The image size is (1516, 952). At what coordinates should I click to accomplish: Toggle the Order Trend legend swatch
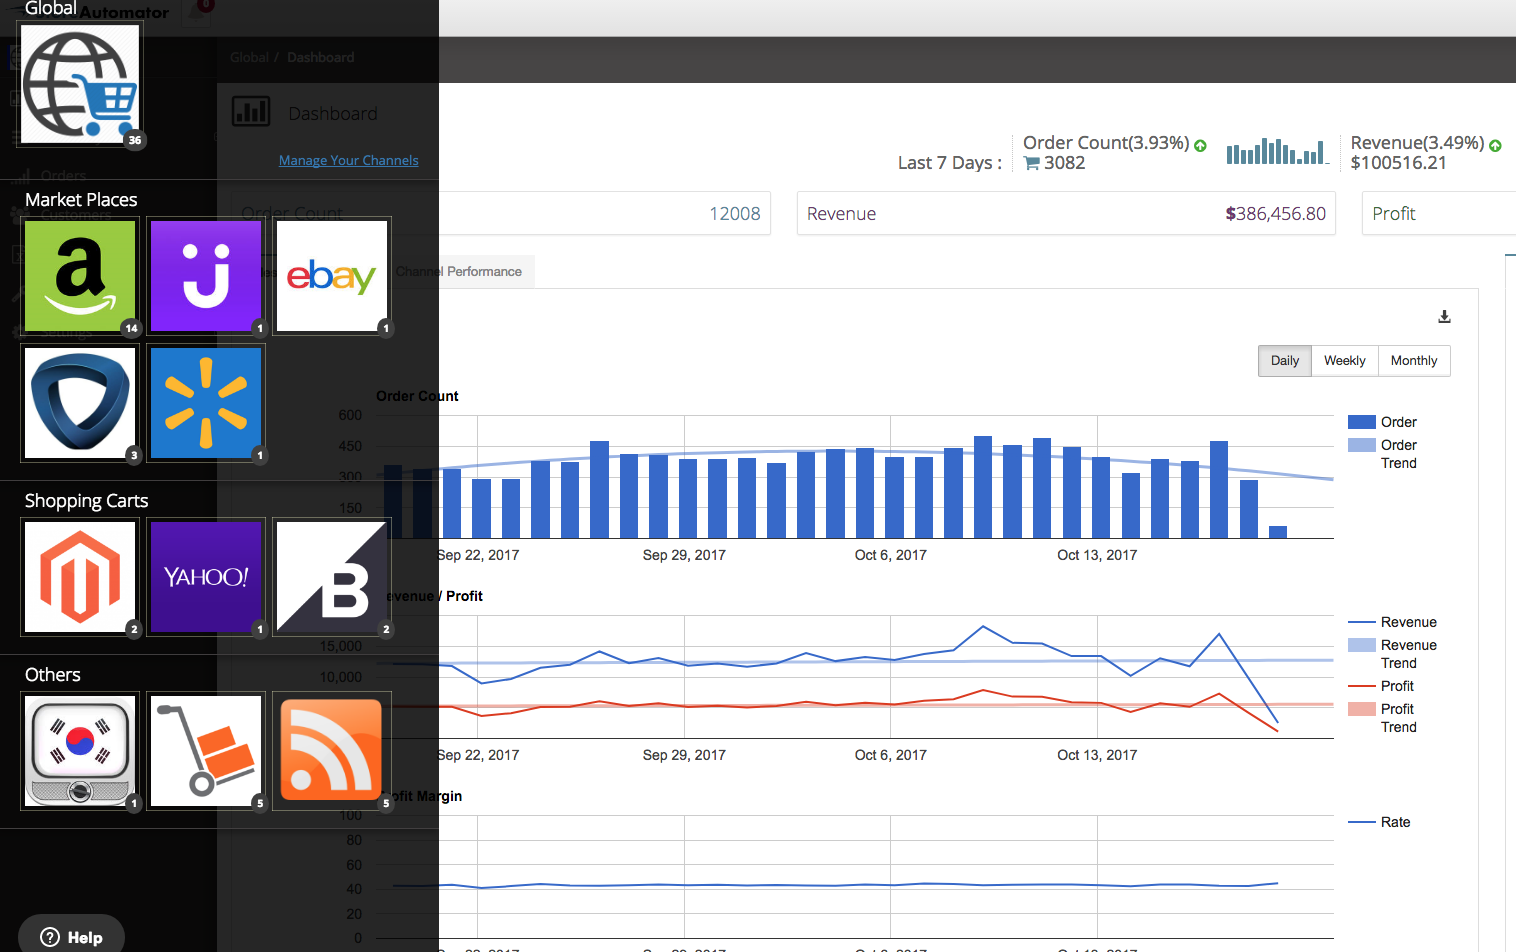(x=1362, y=445)
